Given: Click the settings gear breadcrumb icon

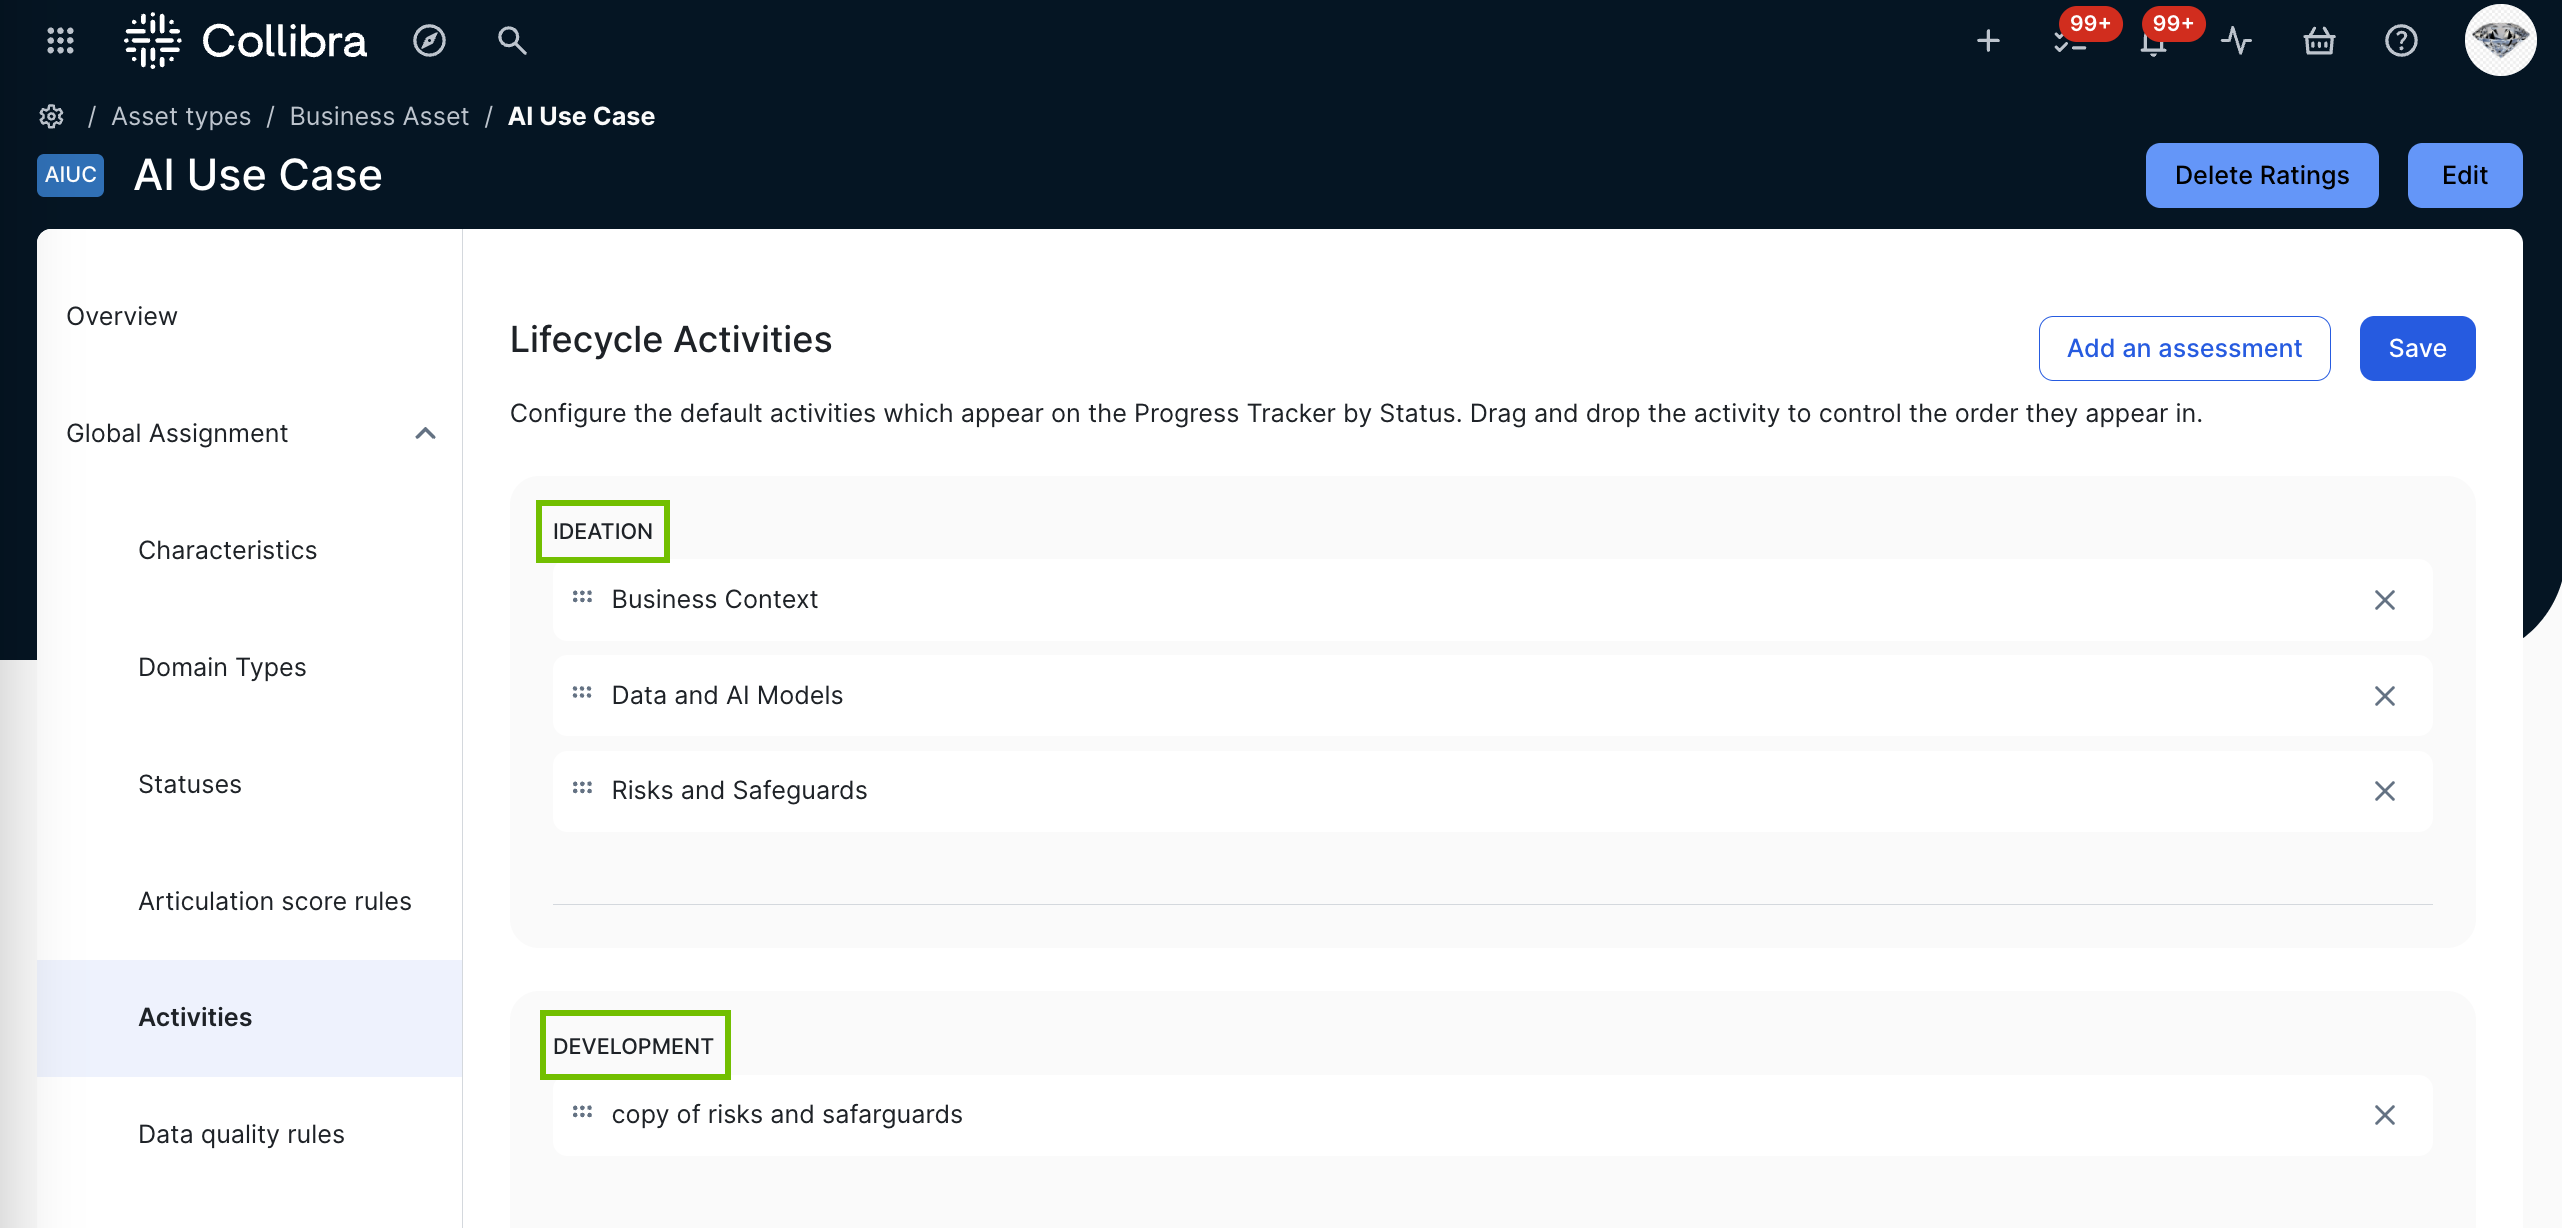Looking at the screenshot, I should pos(52,116).
